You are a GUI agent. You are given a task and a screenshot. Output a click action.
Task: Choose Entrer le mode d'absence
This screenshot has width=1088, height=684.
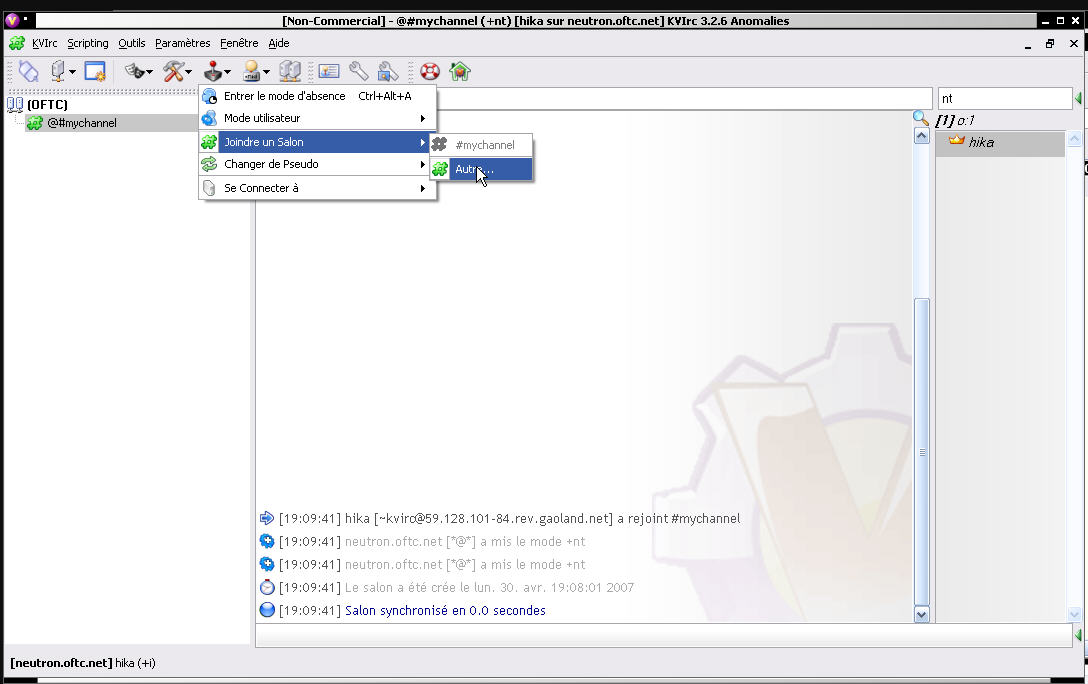(318, 96)
